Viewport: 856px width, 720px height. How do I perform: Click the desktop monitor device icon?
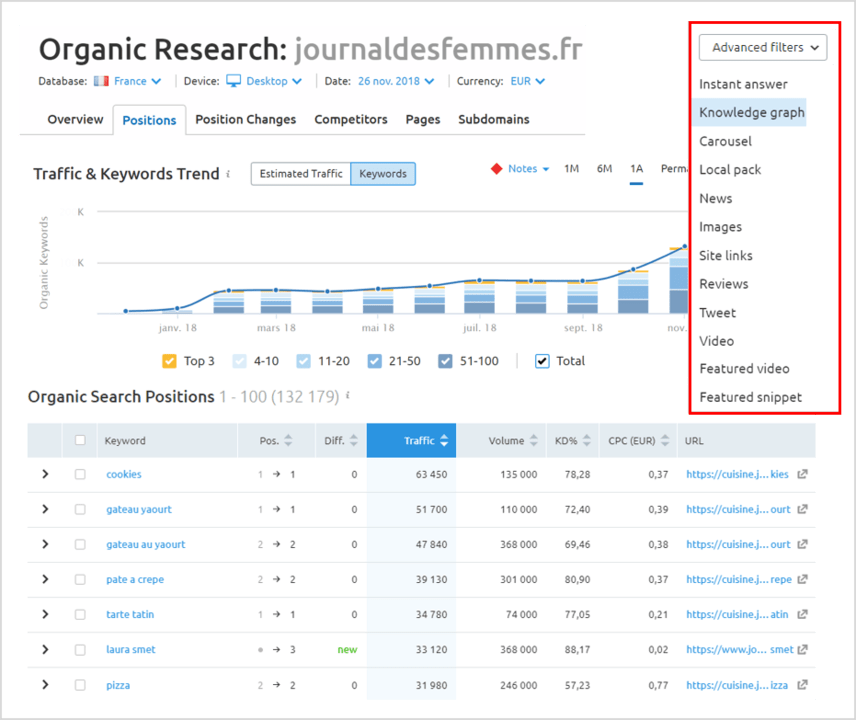pyautogui.click(x=234, y=81)
